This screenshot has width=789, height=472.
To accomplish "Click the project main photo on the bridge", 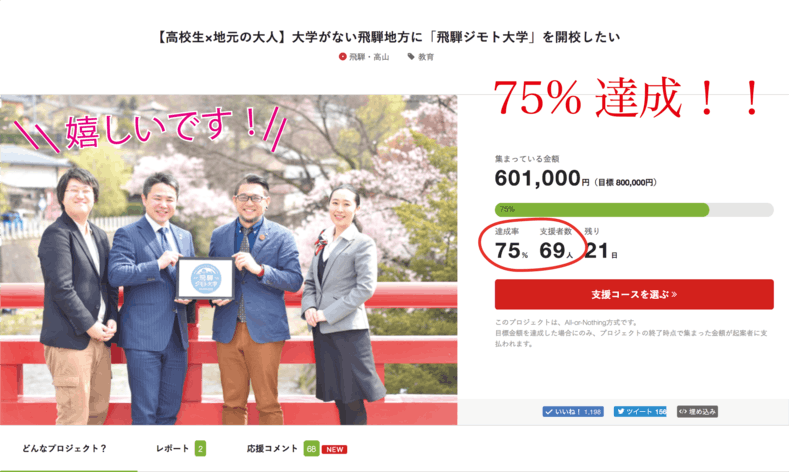I will tap(228, 260).
